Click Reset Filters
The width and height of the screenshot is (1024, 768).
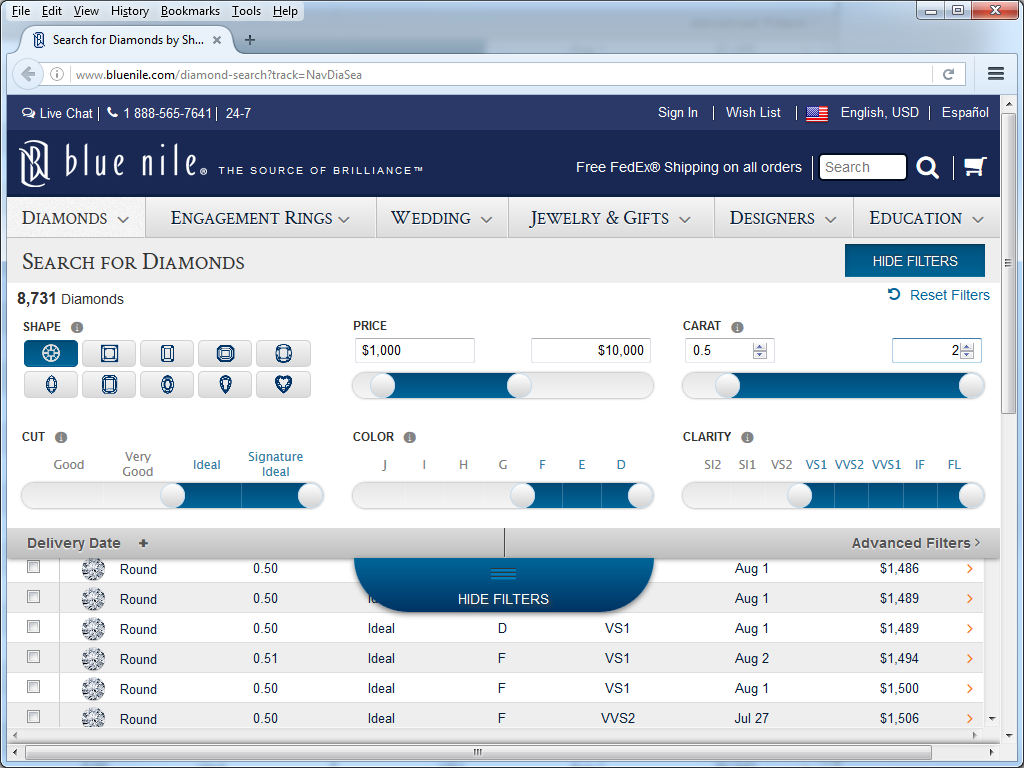tap(938, 295)
